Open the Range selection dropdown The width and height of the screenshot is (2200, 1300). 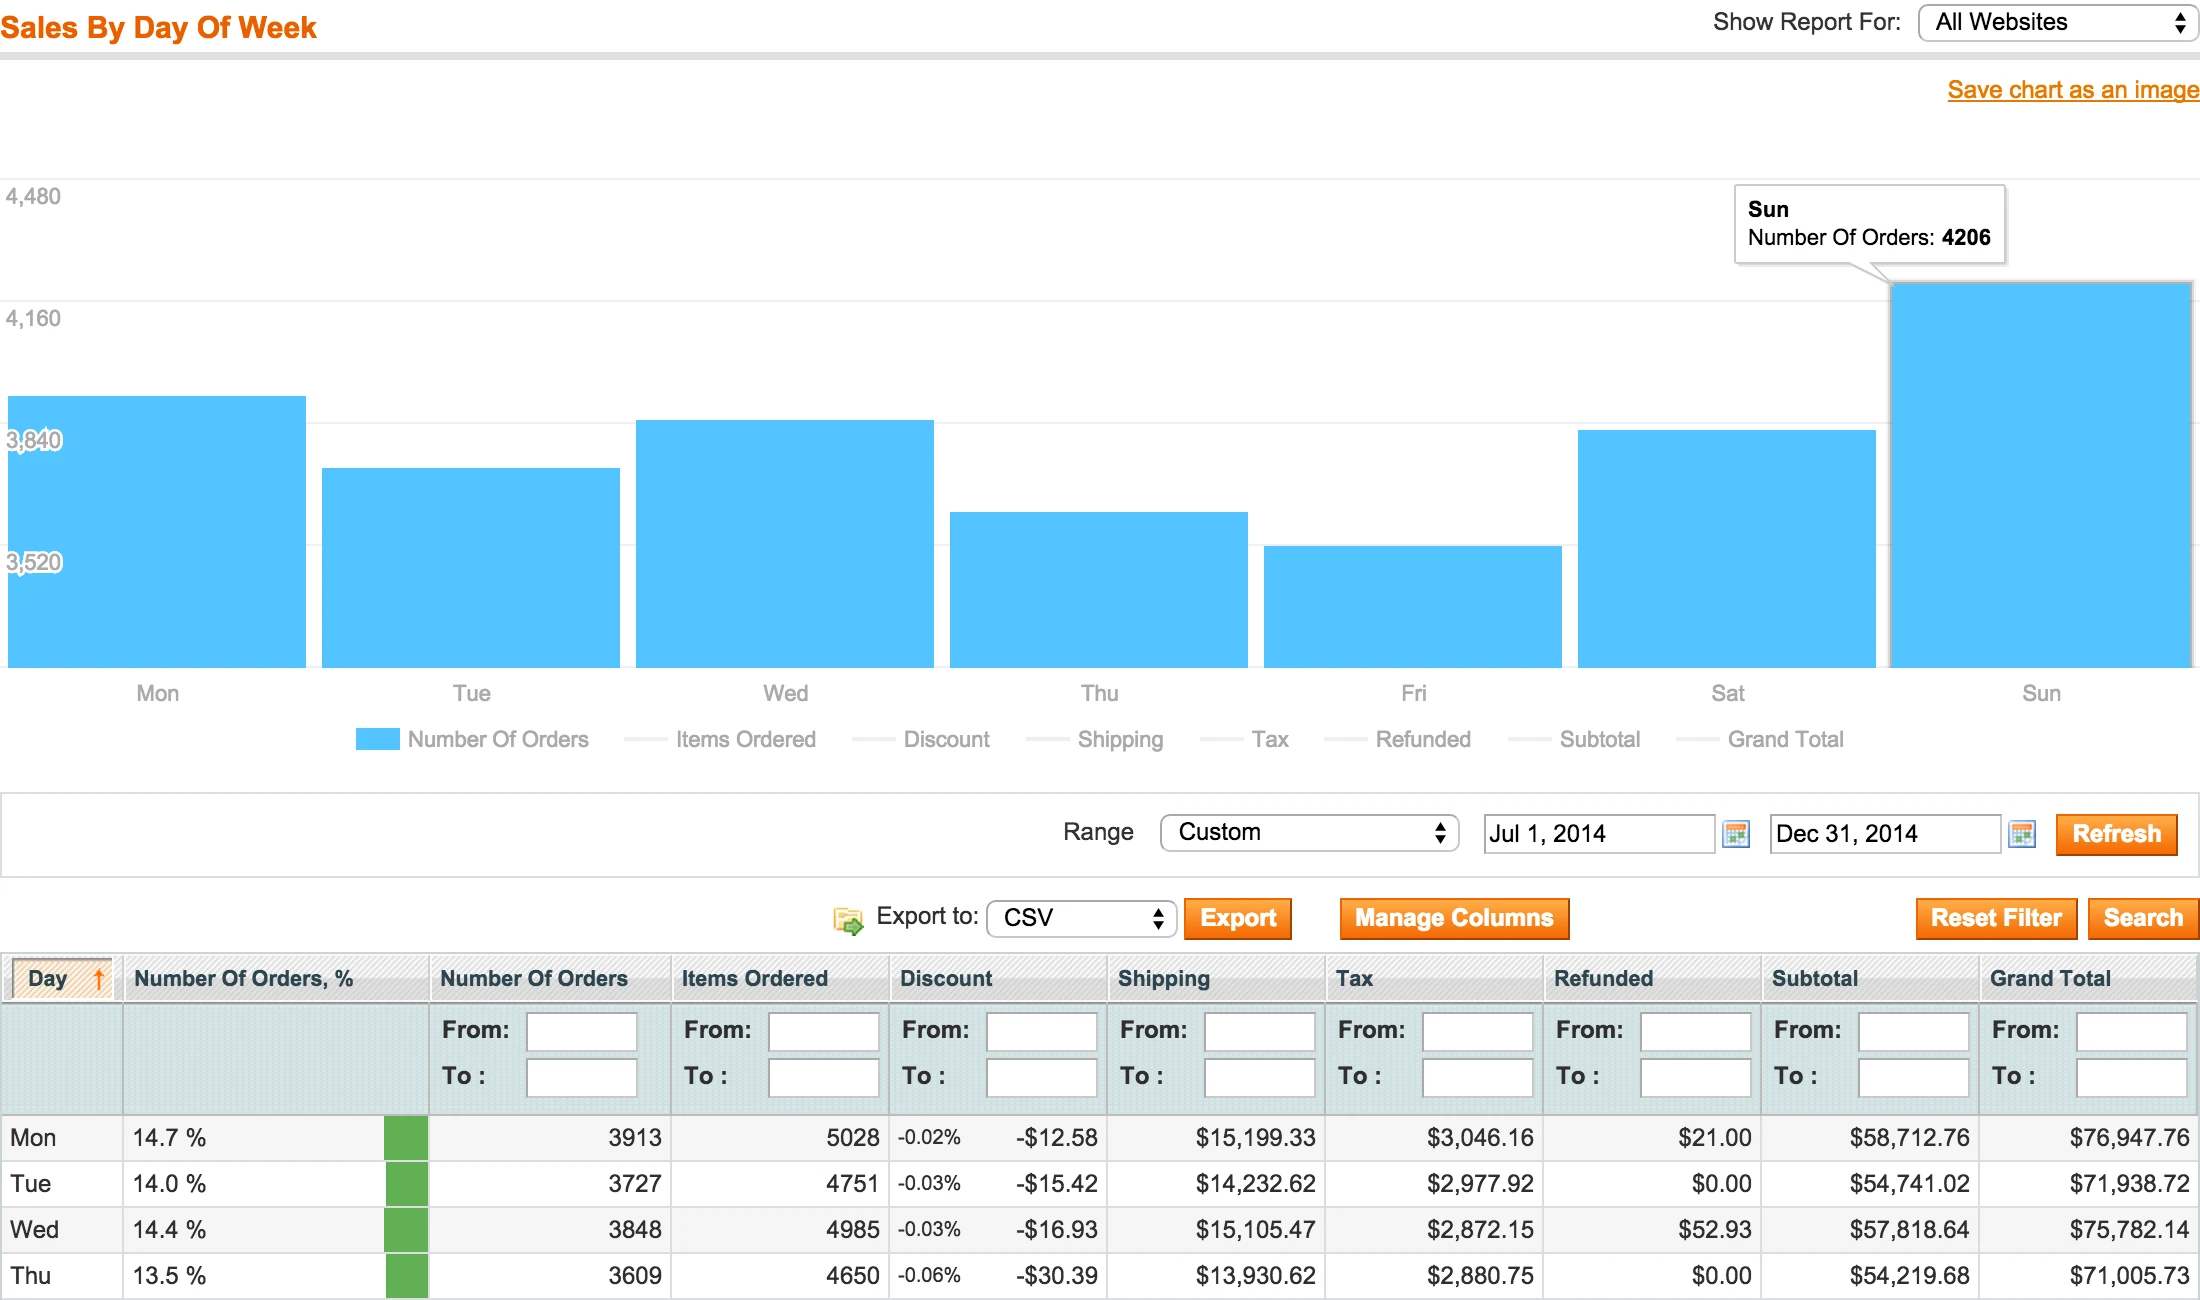point(1308,832)
